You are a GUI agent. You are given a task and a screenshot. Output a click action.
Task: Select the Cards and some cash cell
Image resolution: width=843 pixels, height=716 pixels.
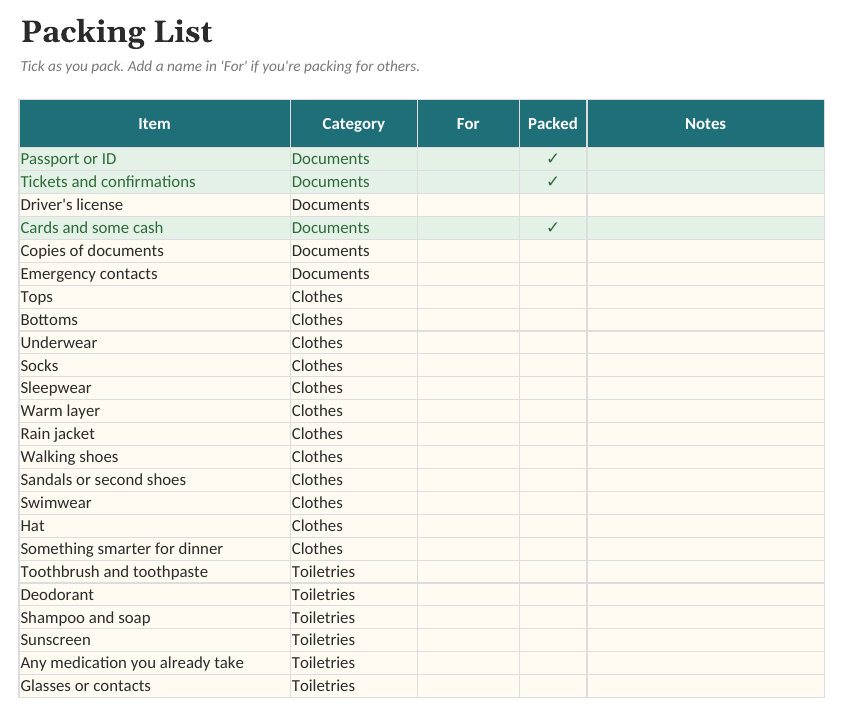pos(155,228)
